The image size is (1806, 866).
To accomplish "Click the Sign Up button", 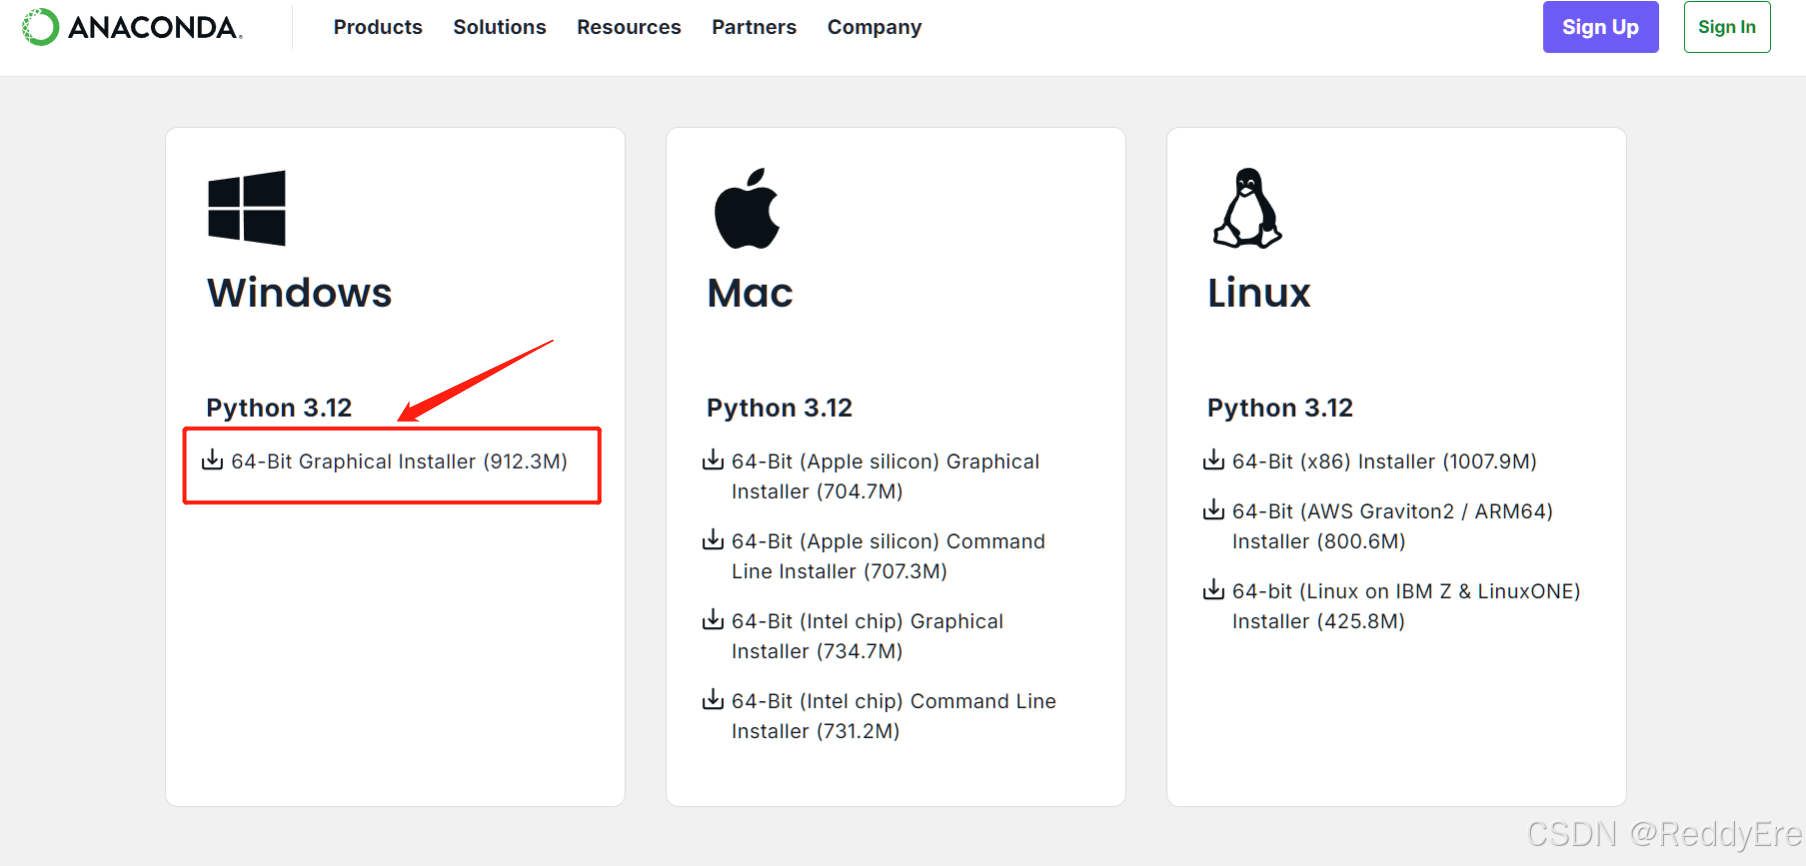I will [x=1600, y=27].
